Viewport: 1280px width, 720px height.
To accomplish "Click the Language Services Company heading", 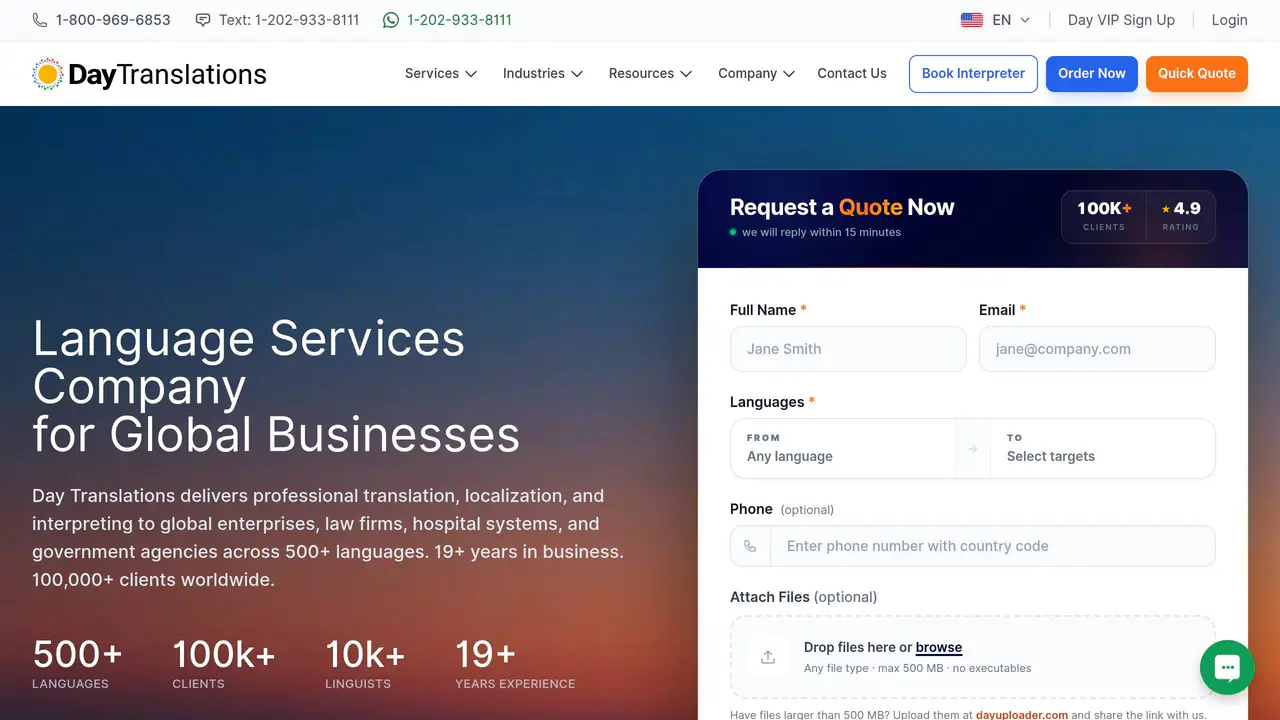I will pyautogui.click(x=276, y=386).
